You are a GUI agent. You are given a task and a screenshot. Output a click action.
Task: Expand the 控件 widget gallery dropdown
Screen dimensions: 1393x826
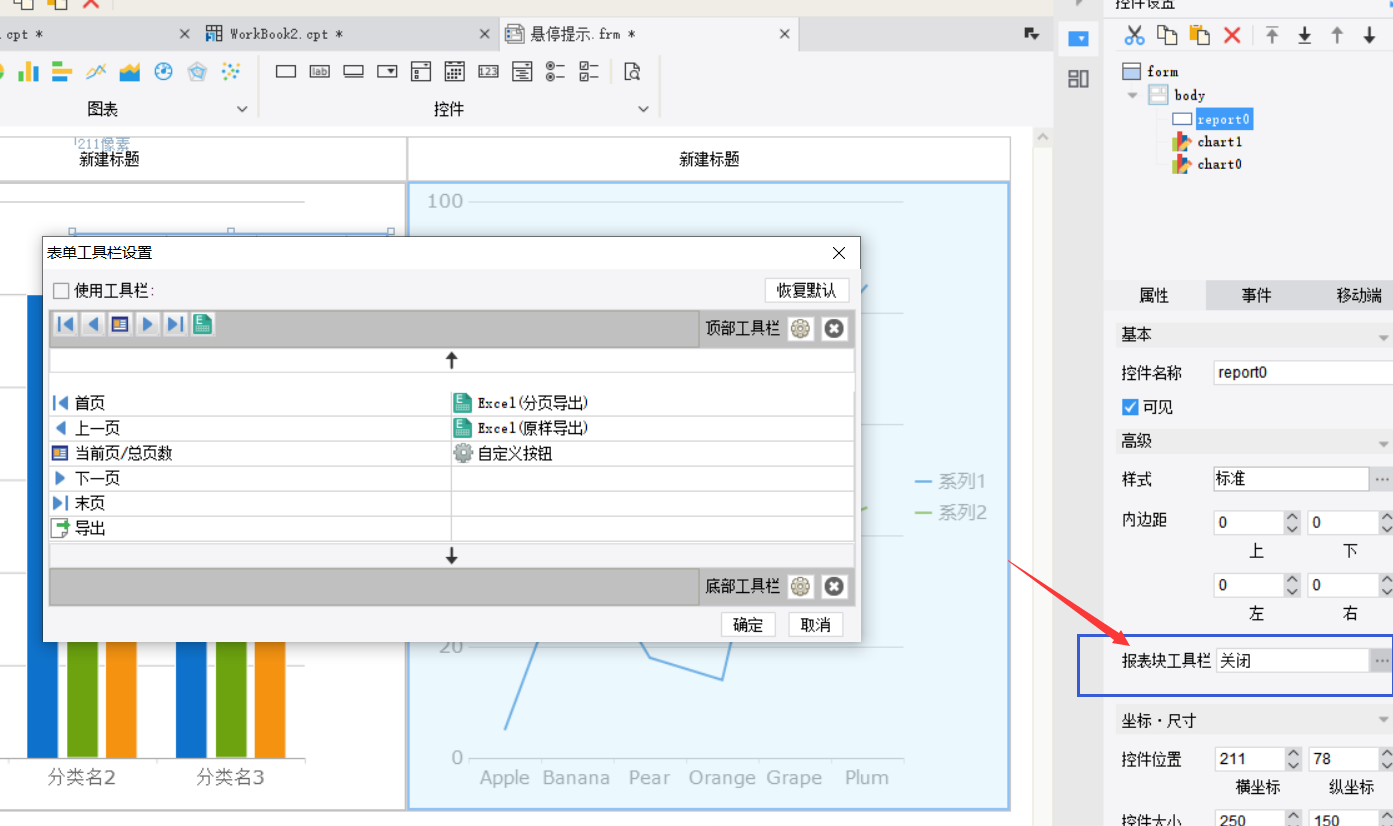point(645,109)
